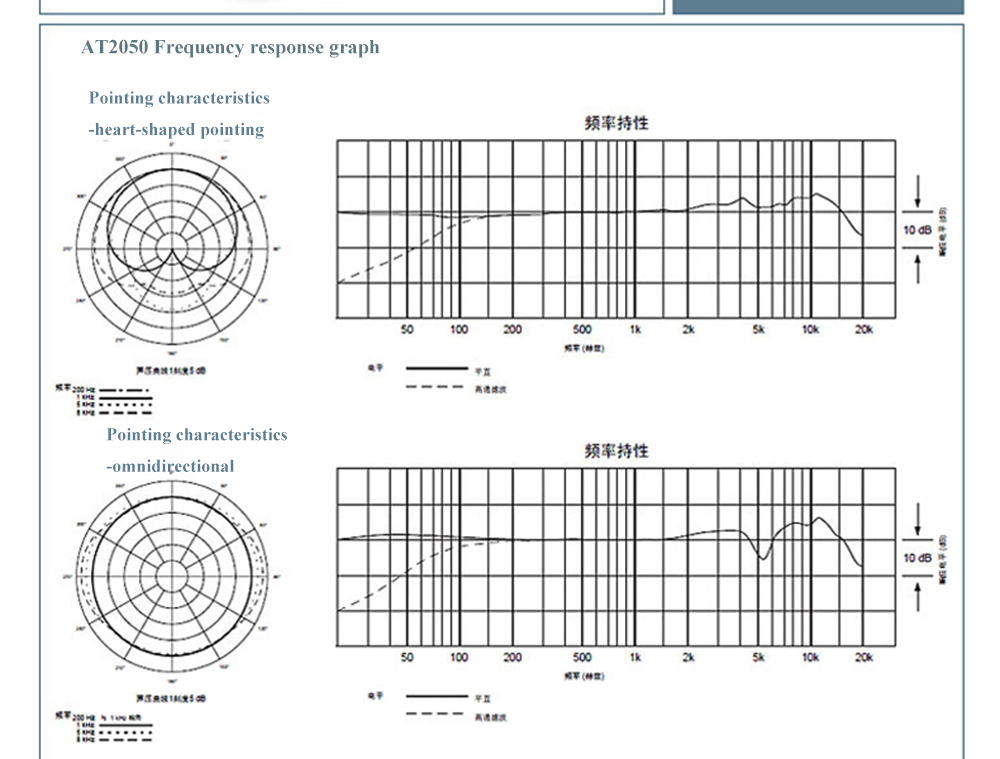Select the "-heart-shaped pointing" label
The height and width of the screenshot is (759, 1000).
click(x=176, y=129)
